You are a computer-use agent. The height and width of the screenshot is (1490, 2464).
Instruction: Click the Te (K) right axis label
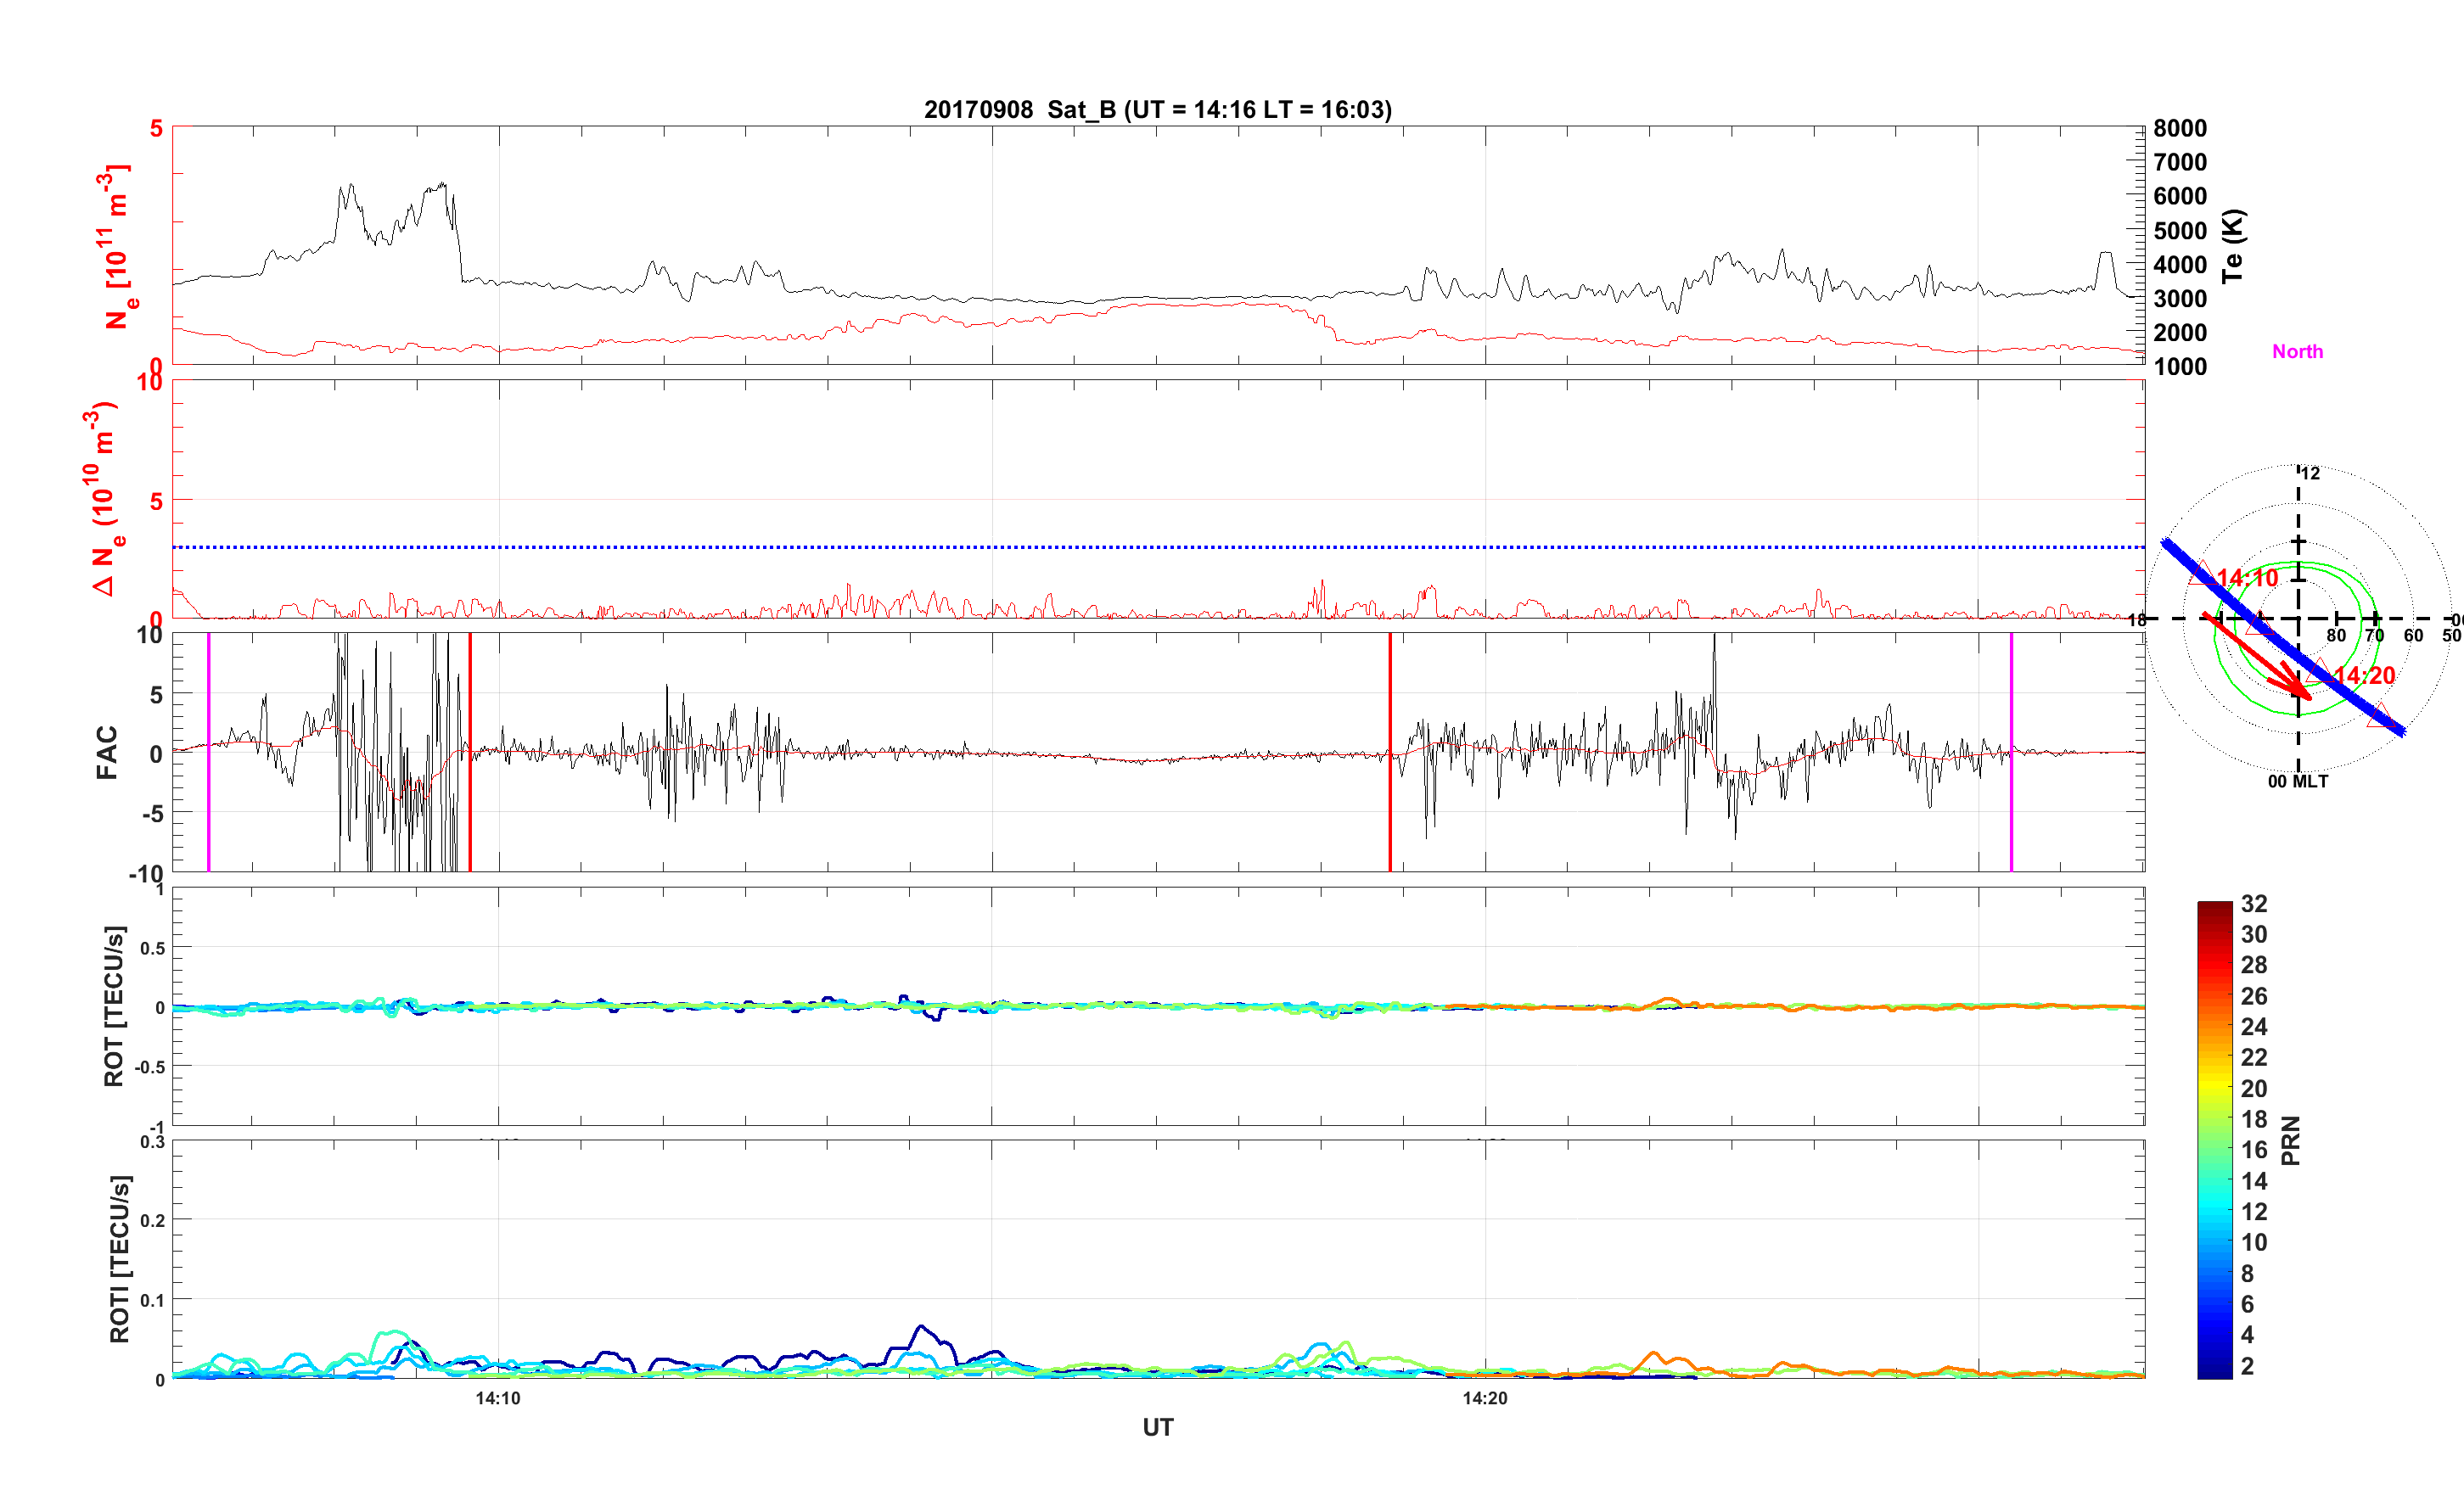tap(2232, 246)
